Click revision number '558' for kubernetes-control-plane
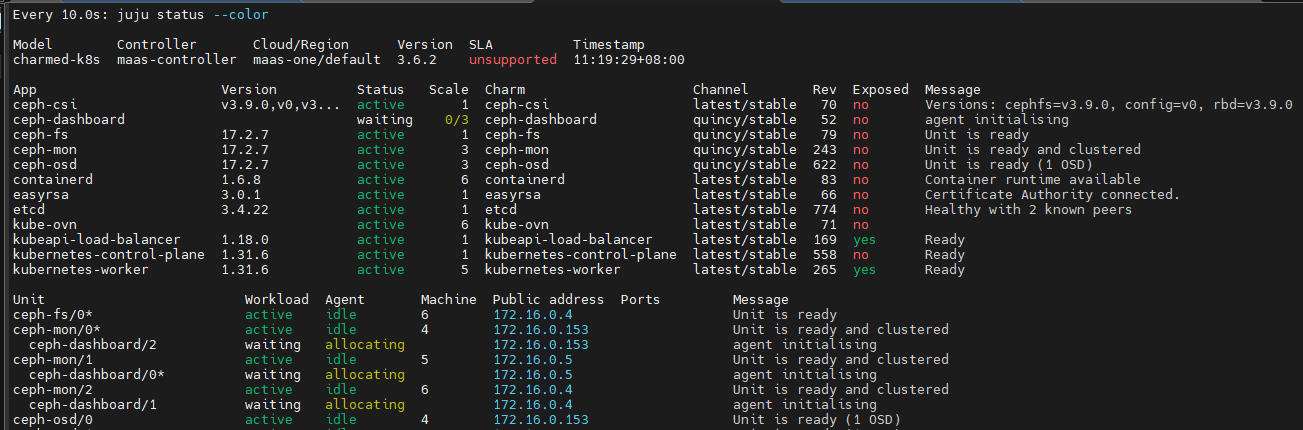 point(825,255)
